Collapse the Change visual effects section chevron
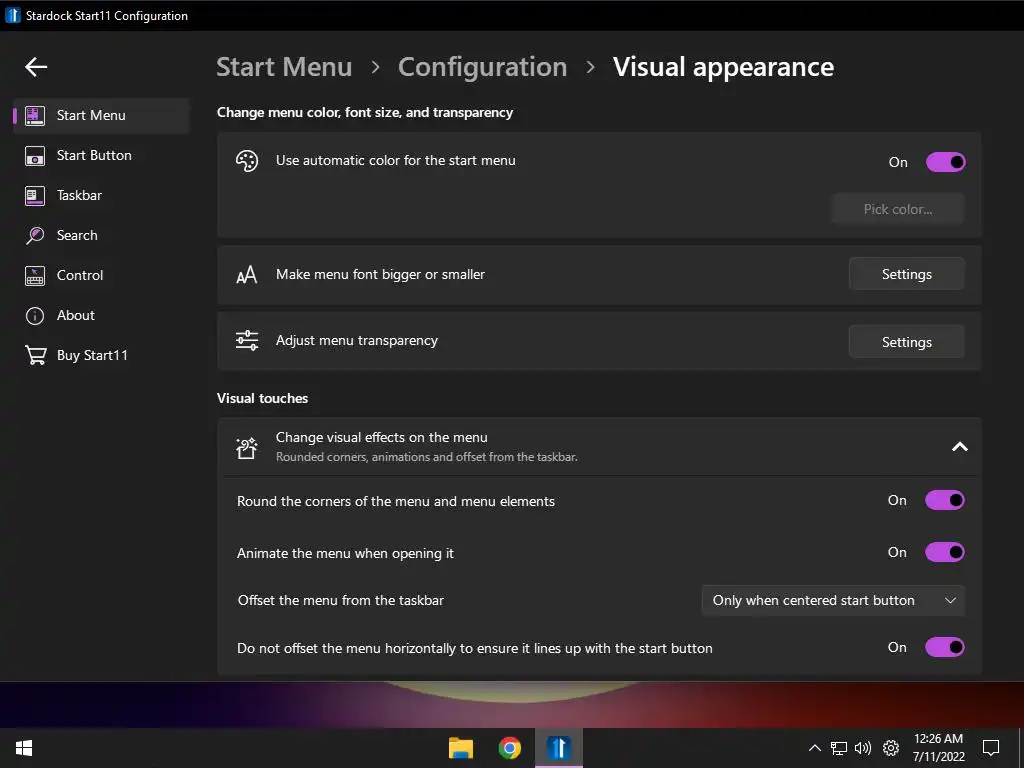The width and height of the screenshot is (1024, 768). [x=959, y=447]
